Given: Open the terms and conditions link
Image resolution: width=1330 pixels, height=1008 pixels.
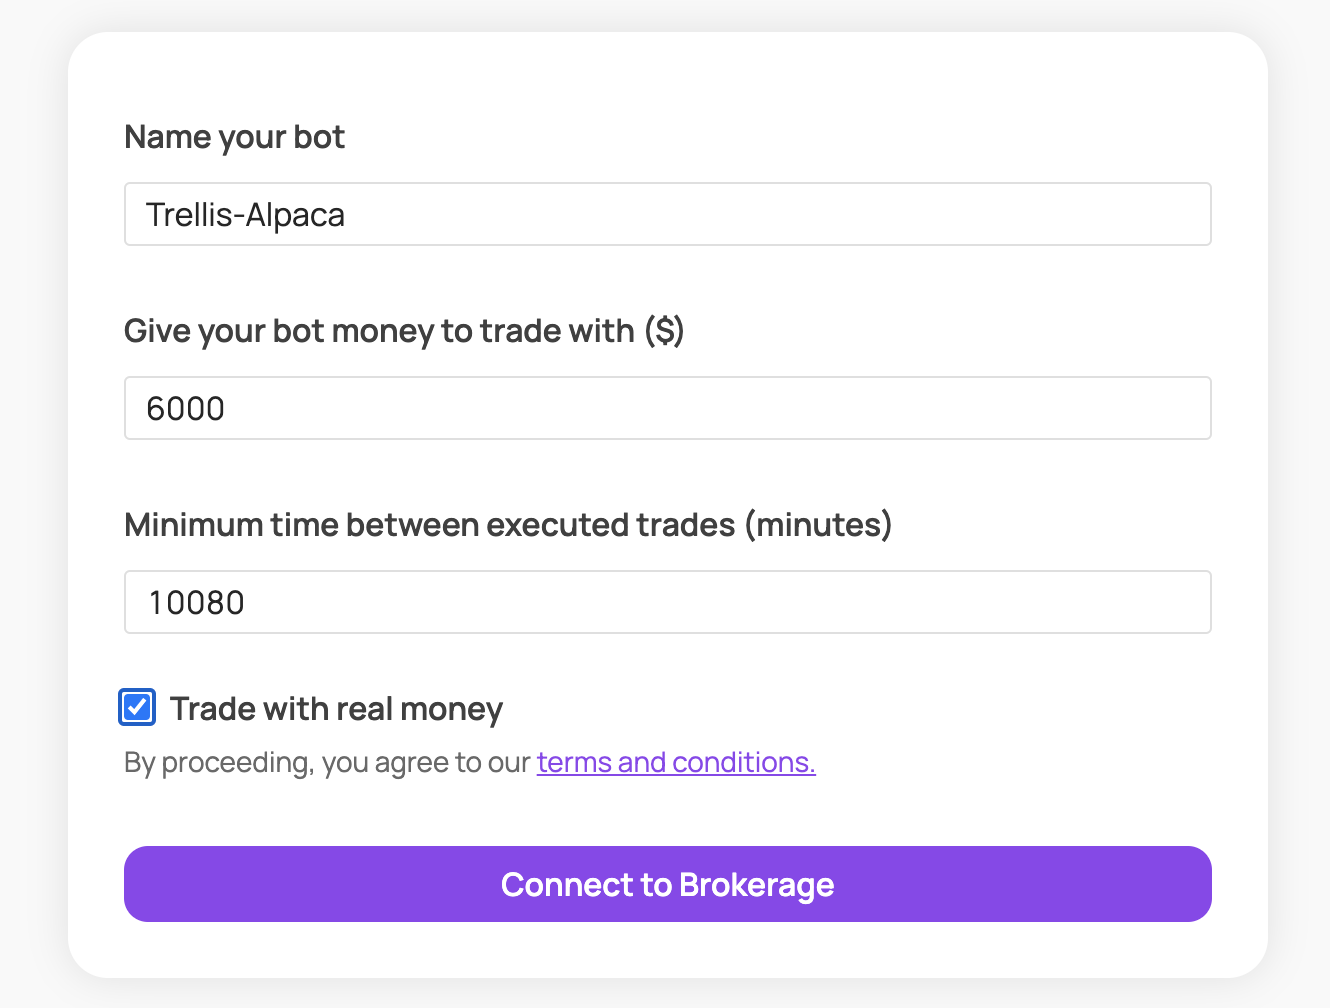Looking at the screenshot, I should click(x=676, y=762).
